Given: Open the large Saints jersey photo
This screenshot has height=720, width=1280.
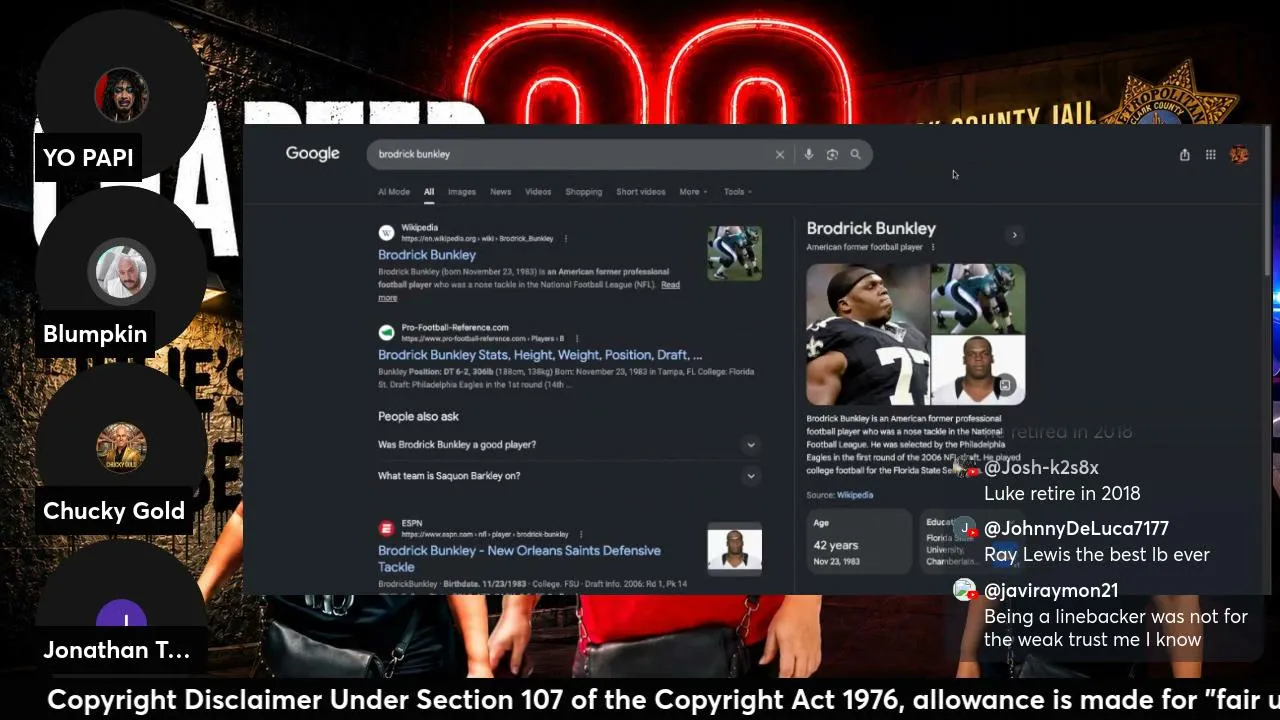Looking at the screenshot, I should pyautogui.click(x=868, y=334).
